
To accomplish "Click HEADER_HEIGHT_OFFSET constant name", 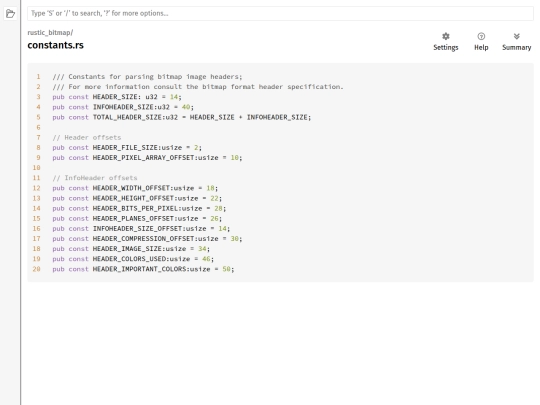I will pos(133,198).
